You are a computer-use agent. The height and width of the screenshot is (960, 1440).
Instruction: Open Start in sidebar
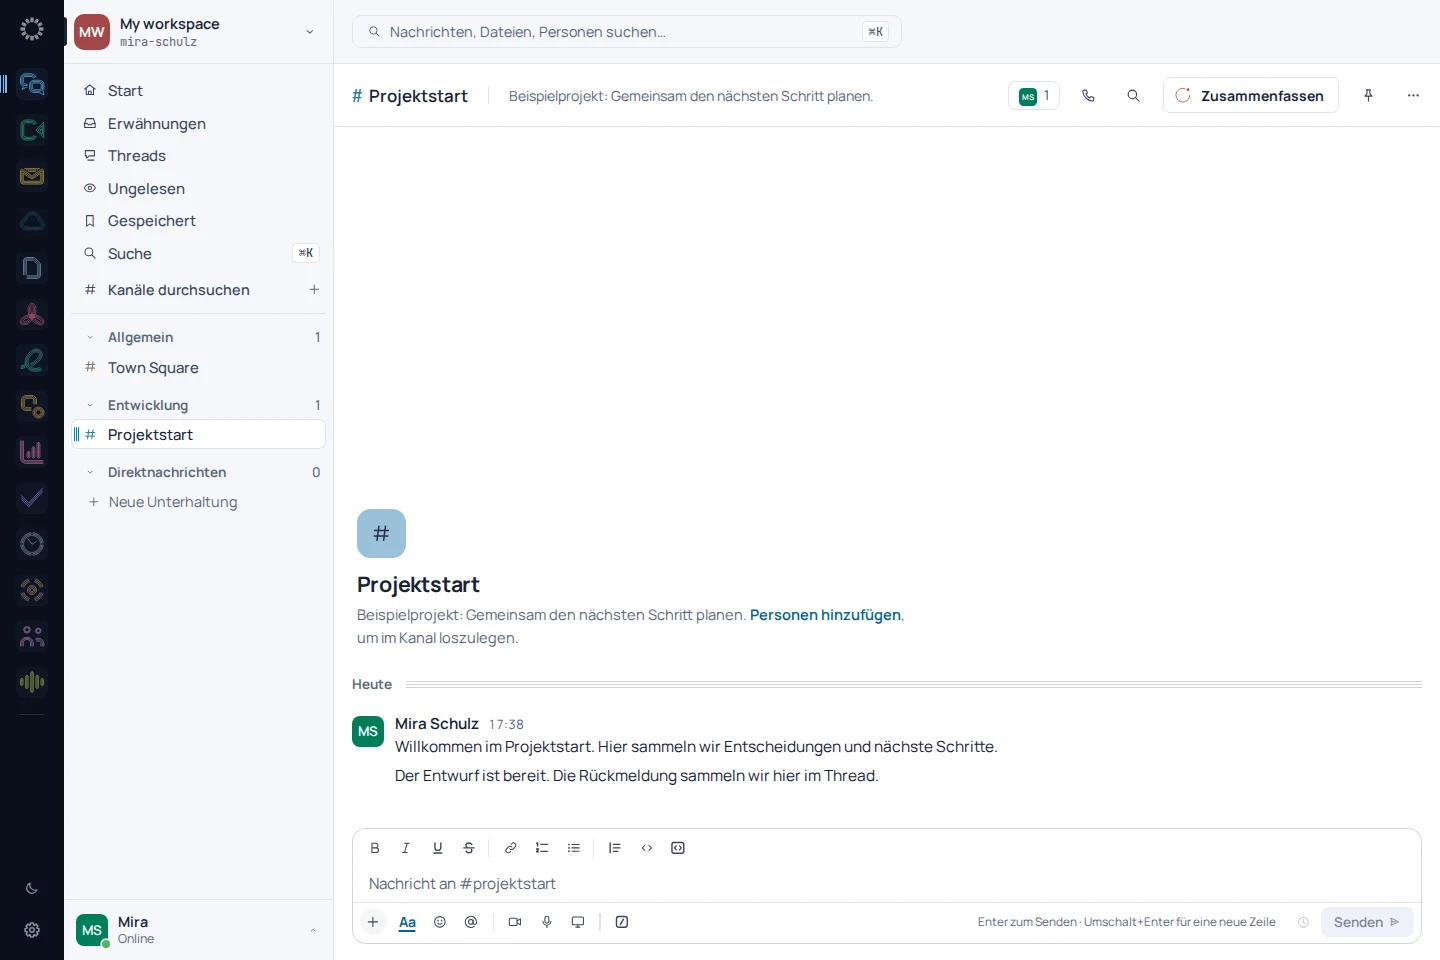pos(200,91)
